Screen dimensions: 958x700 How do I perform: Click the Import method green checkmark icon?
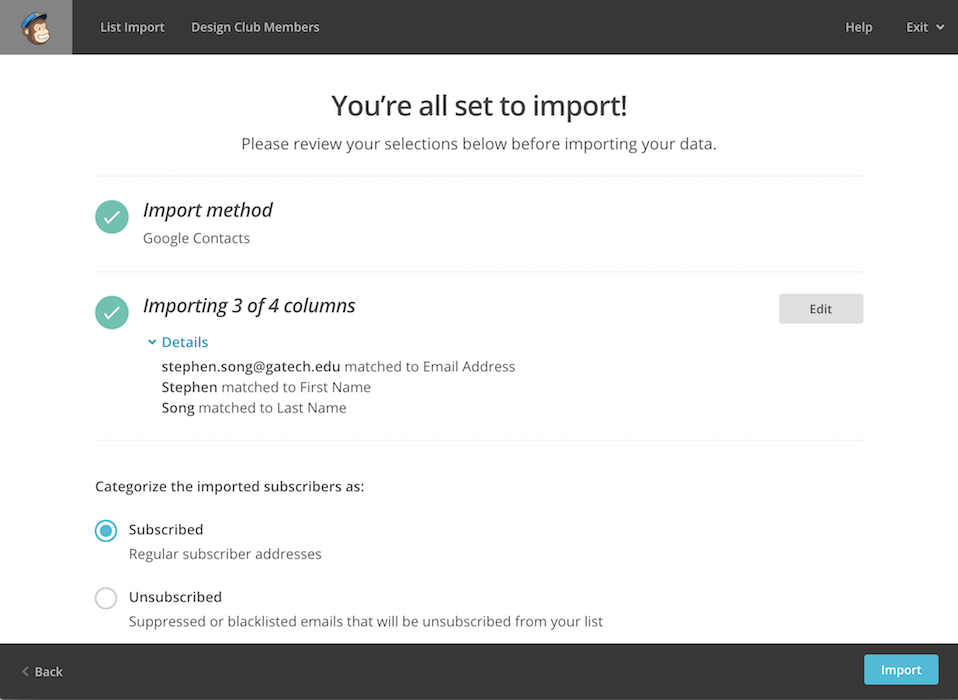pyautogui.click(x=112, y=217)
